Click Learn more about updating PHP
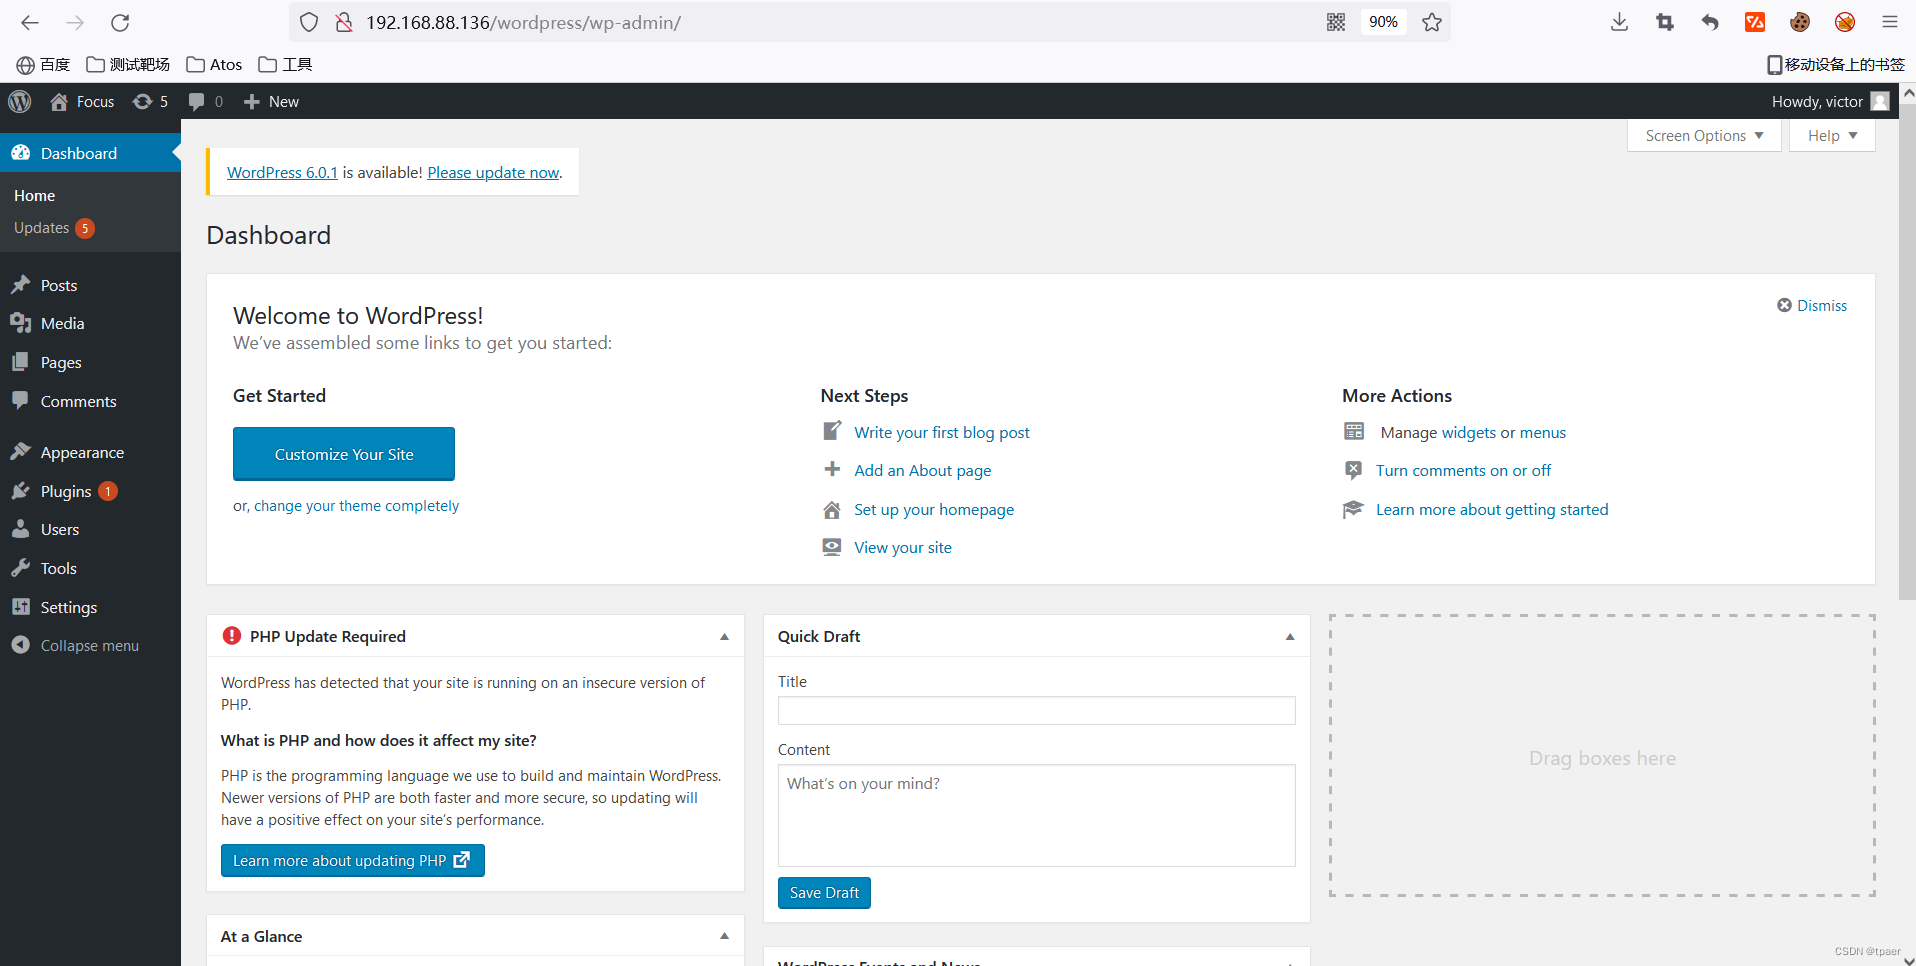 [x=352, y=860]
